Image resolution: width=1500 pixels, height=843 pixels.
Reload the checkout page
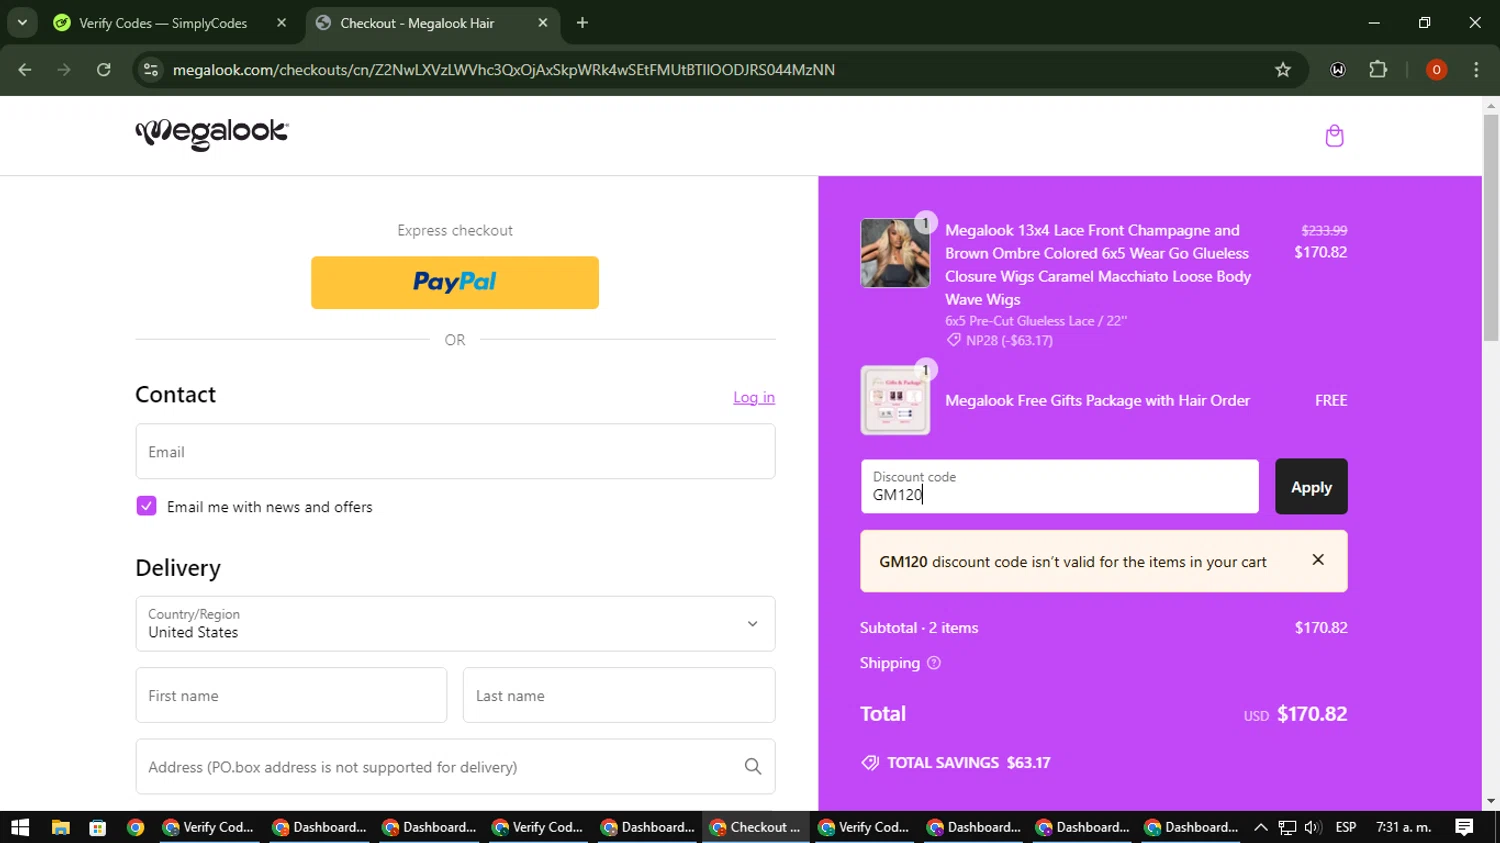coord(104,70)
